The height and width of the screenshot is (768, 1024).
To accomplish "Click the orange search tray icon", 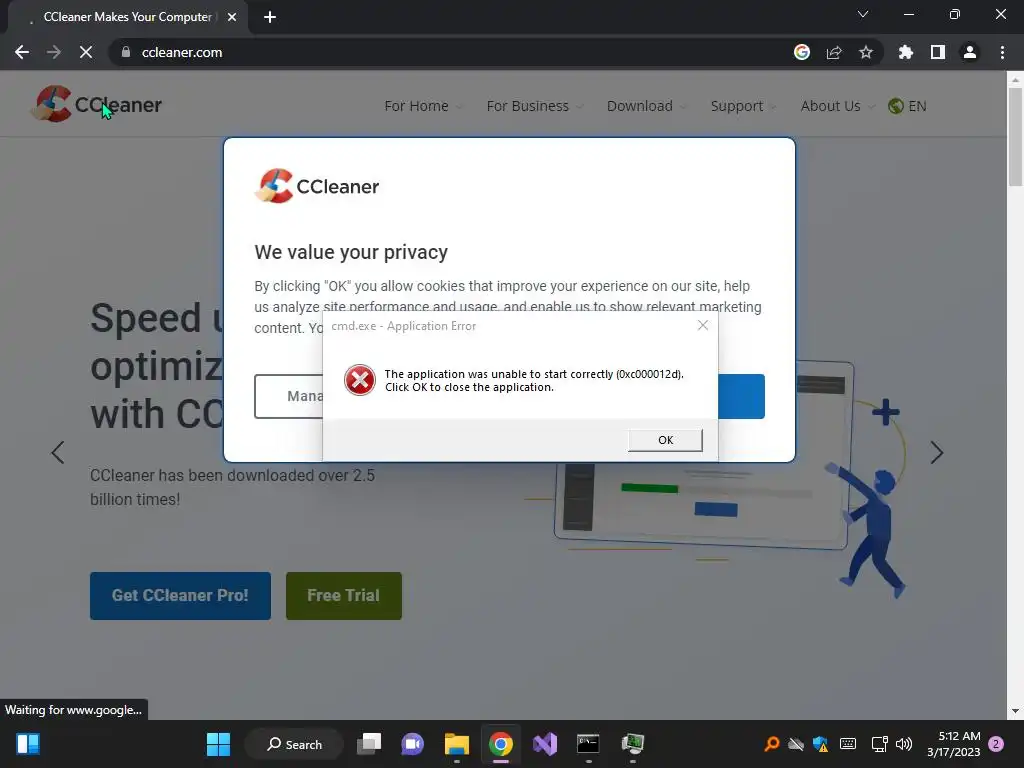I will coord(771,744).
